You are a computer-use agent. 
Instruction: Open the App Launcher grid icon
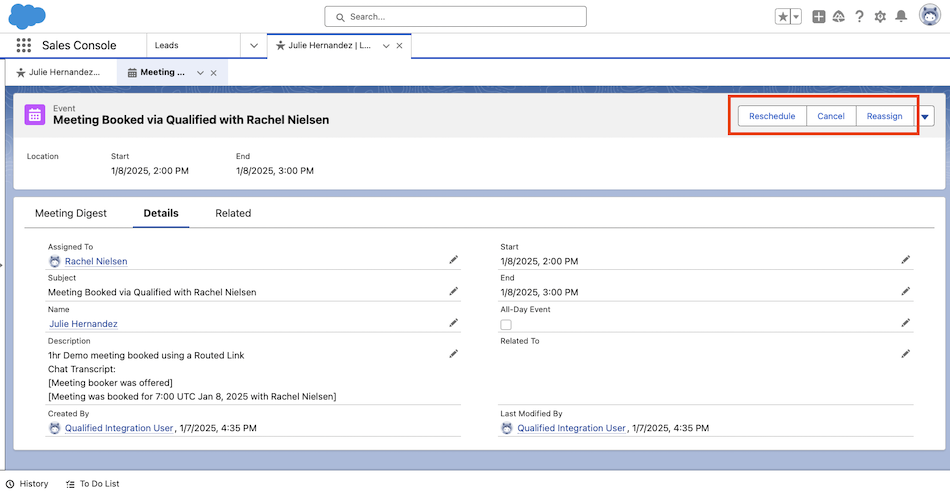pyautogui.click(x=24, y=45)
